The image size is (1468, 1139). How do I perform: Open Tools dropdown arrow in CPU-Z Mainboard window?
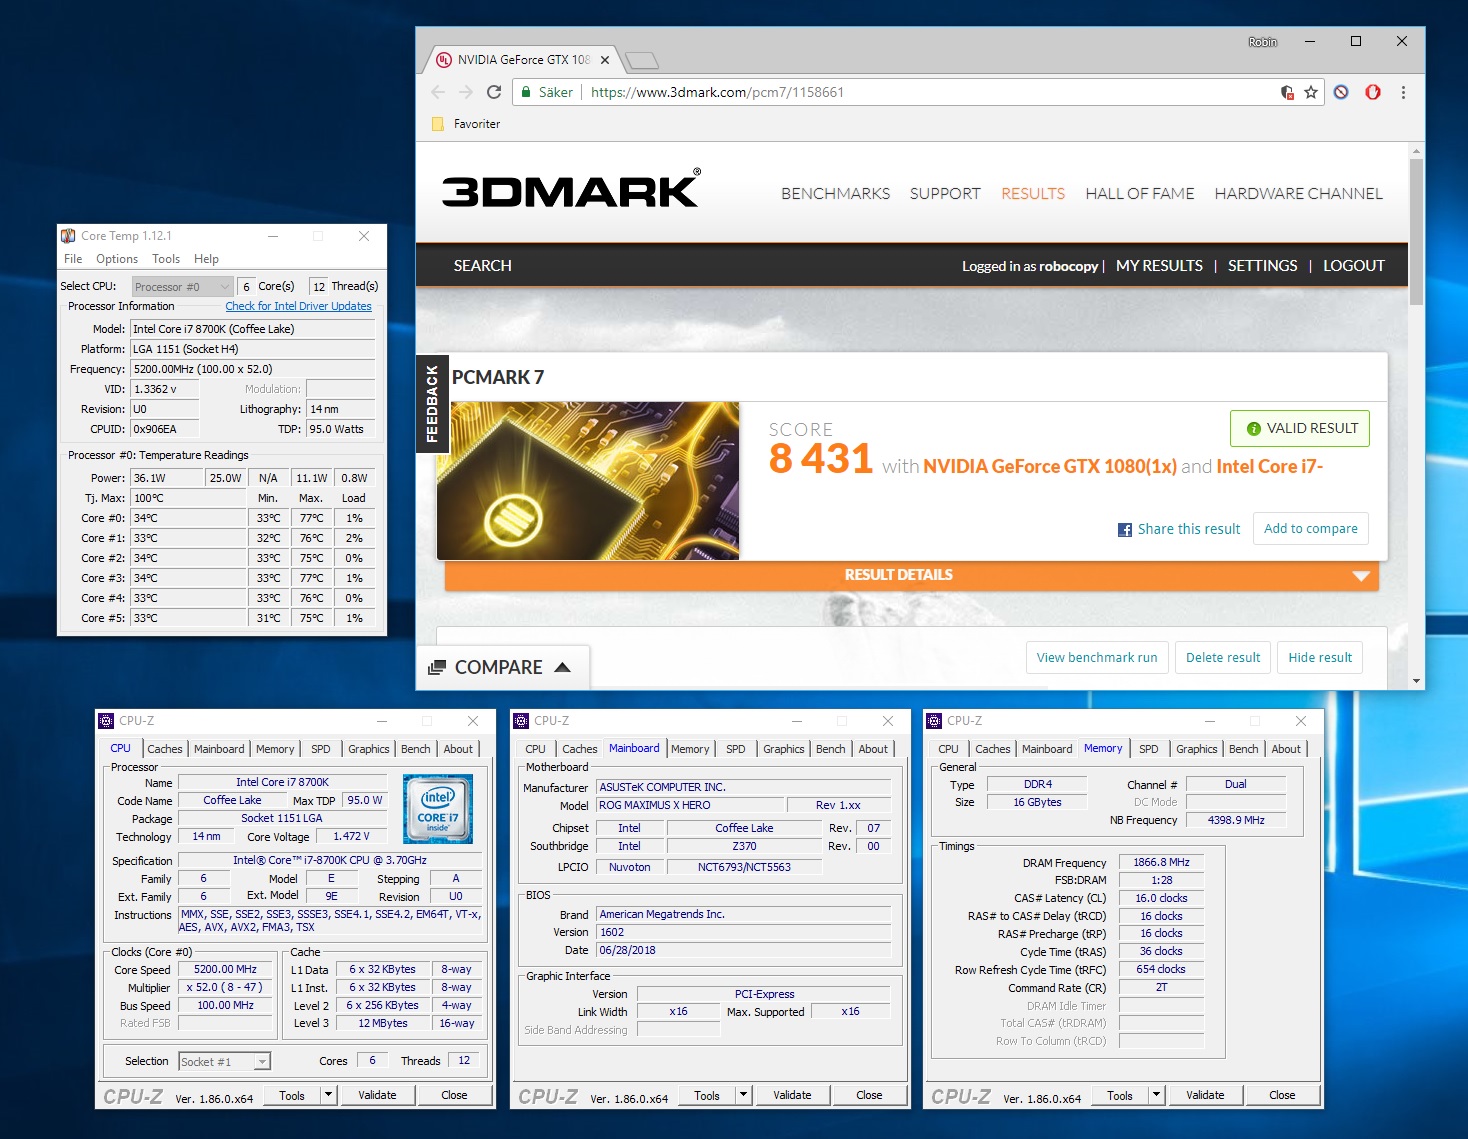point(742,1095)
